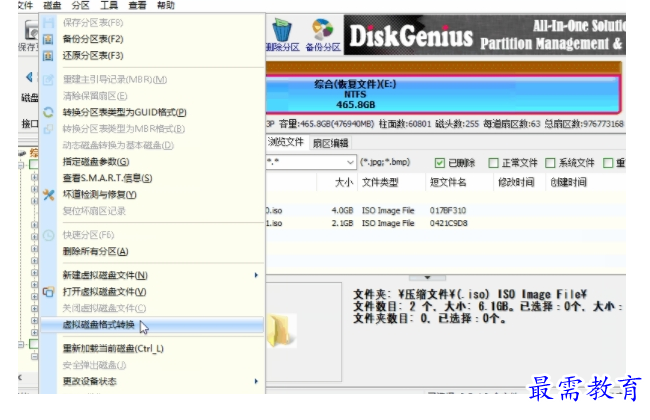Image resolution: width=650 pixels, height=420 pixels.
Task: Click the folder thumbnail in preview pane
Action: tap(281, 330)
